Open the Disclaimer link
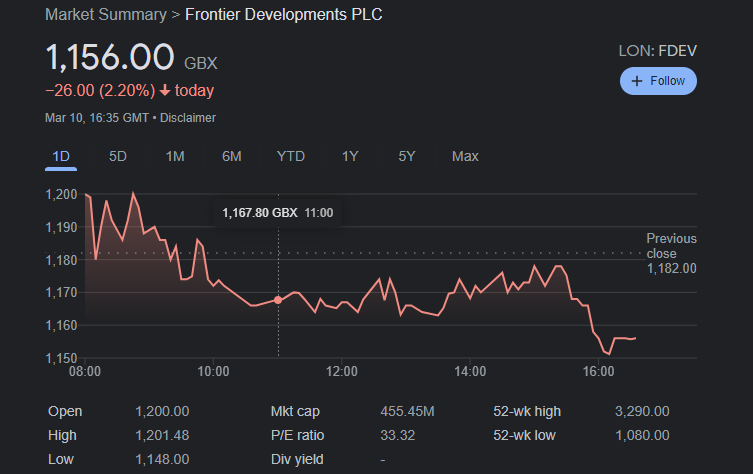The height and width of the screenshot is (474, 753). tap(188, 118)
